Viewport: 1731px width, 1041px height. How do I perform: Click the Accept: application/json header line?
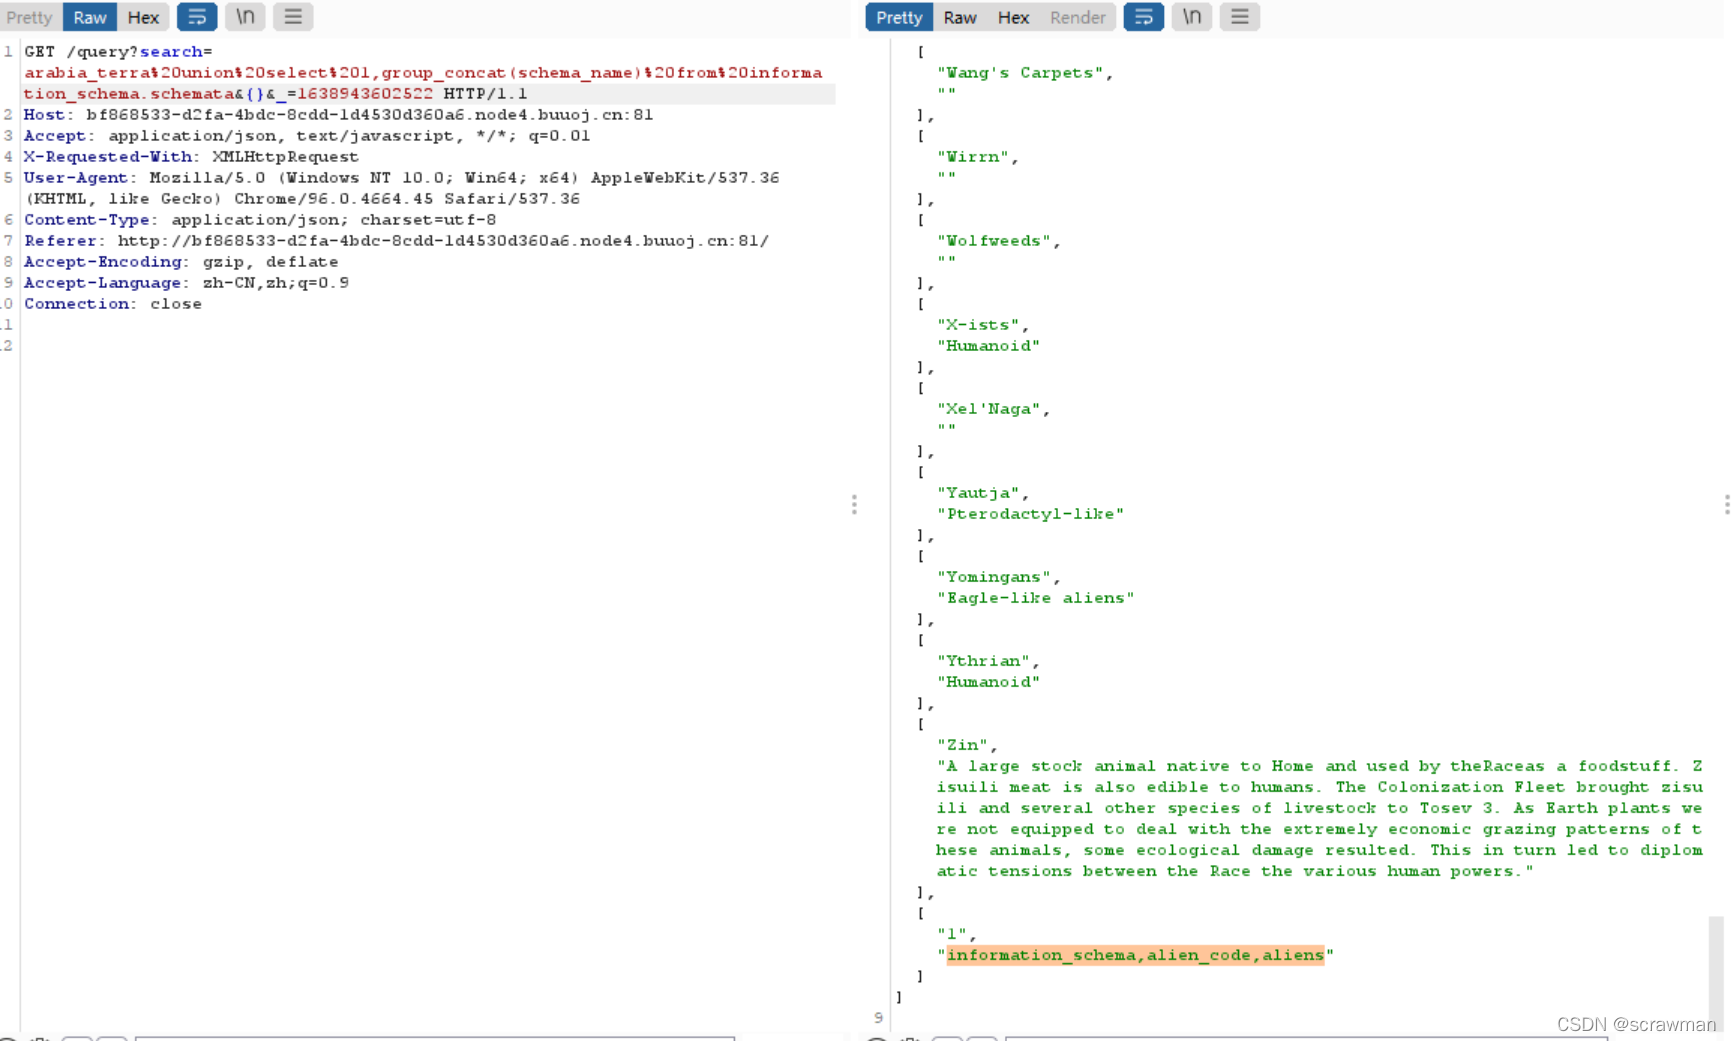coord(307,136)
